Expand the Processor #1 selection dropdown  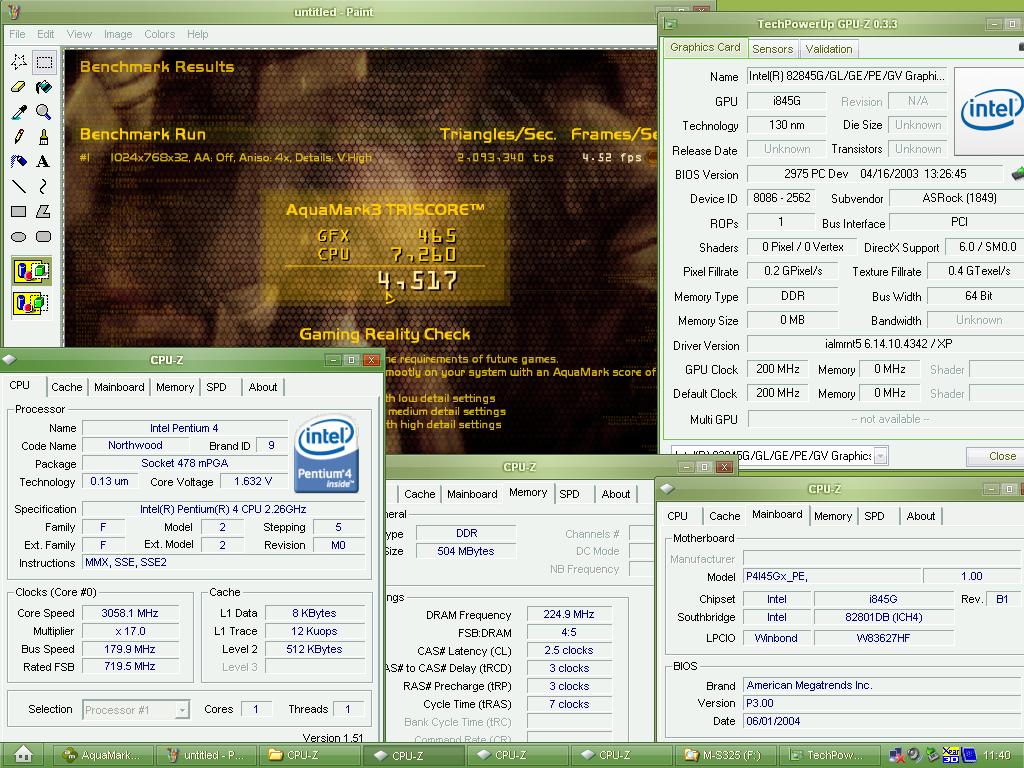(x=182, y=709)
